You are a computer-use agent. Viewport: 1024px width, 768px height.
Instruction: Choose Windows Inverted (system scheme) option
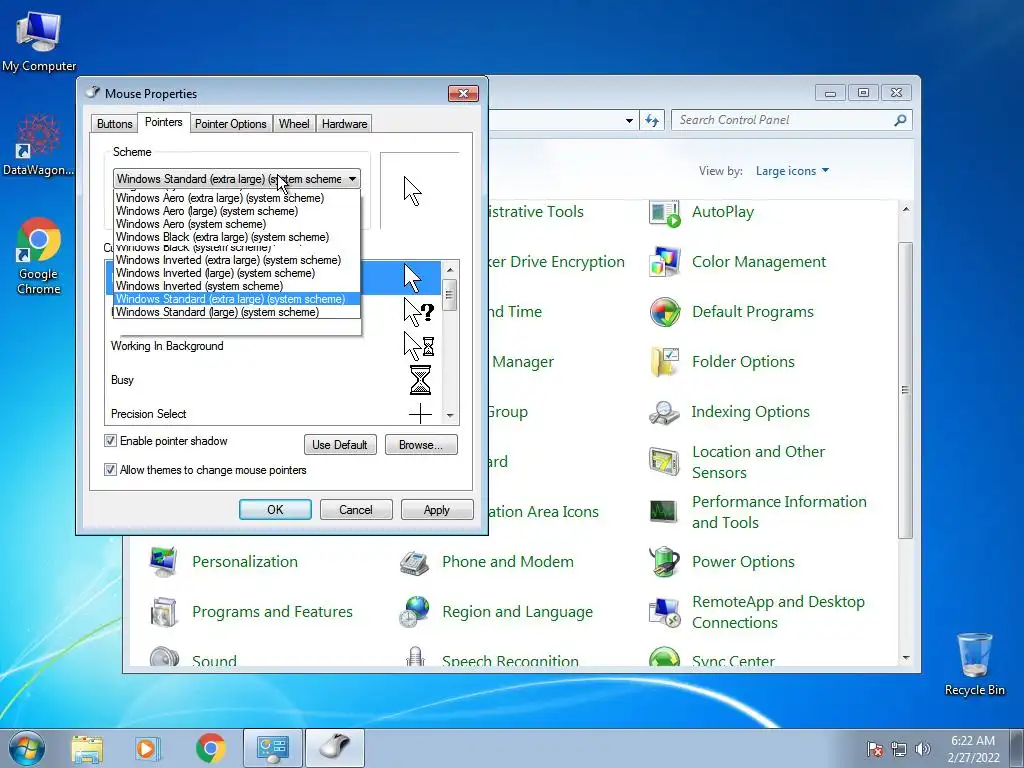tap(236, 286)
